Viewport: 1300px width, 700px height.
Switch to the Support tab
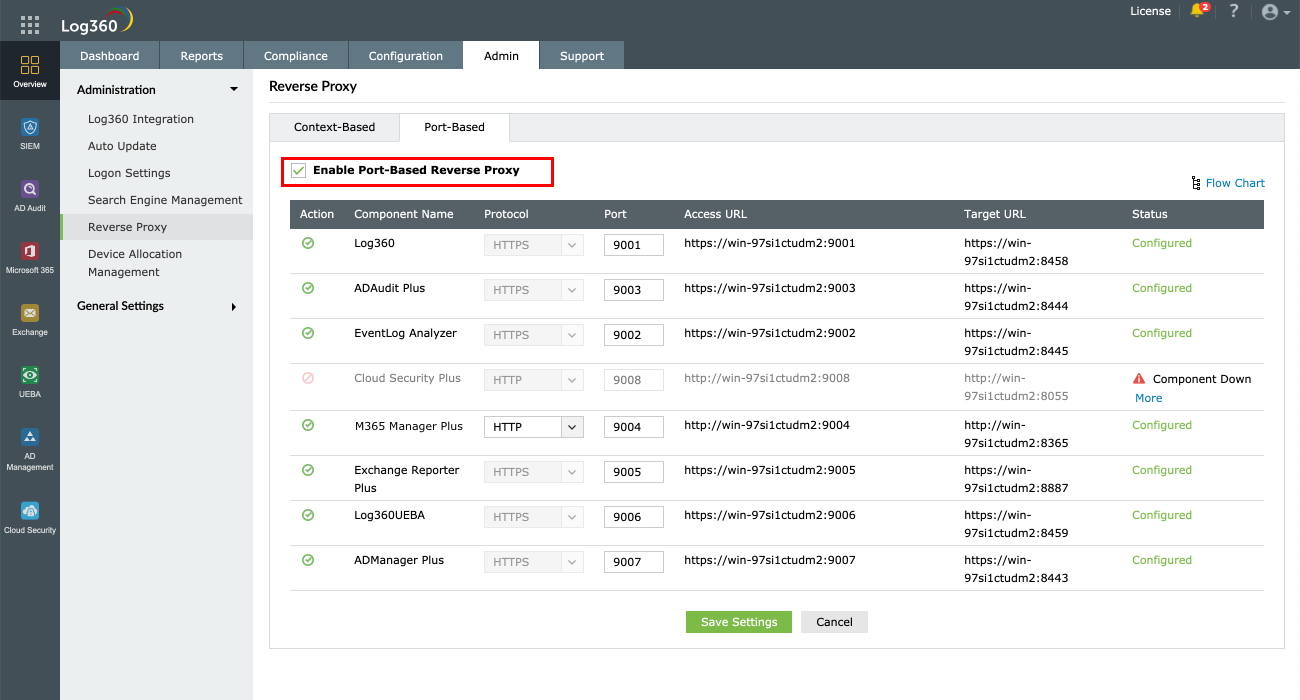point(582,56)
